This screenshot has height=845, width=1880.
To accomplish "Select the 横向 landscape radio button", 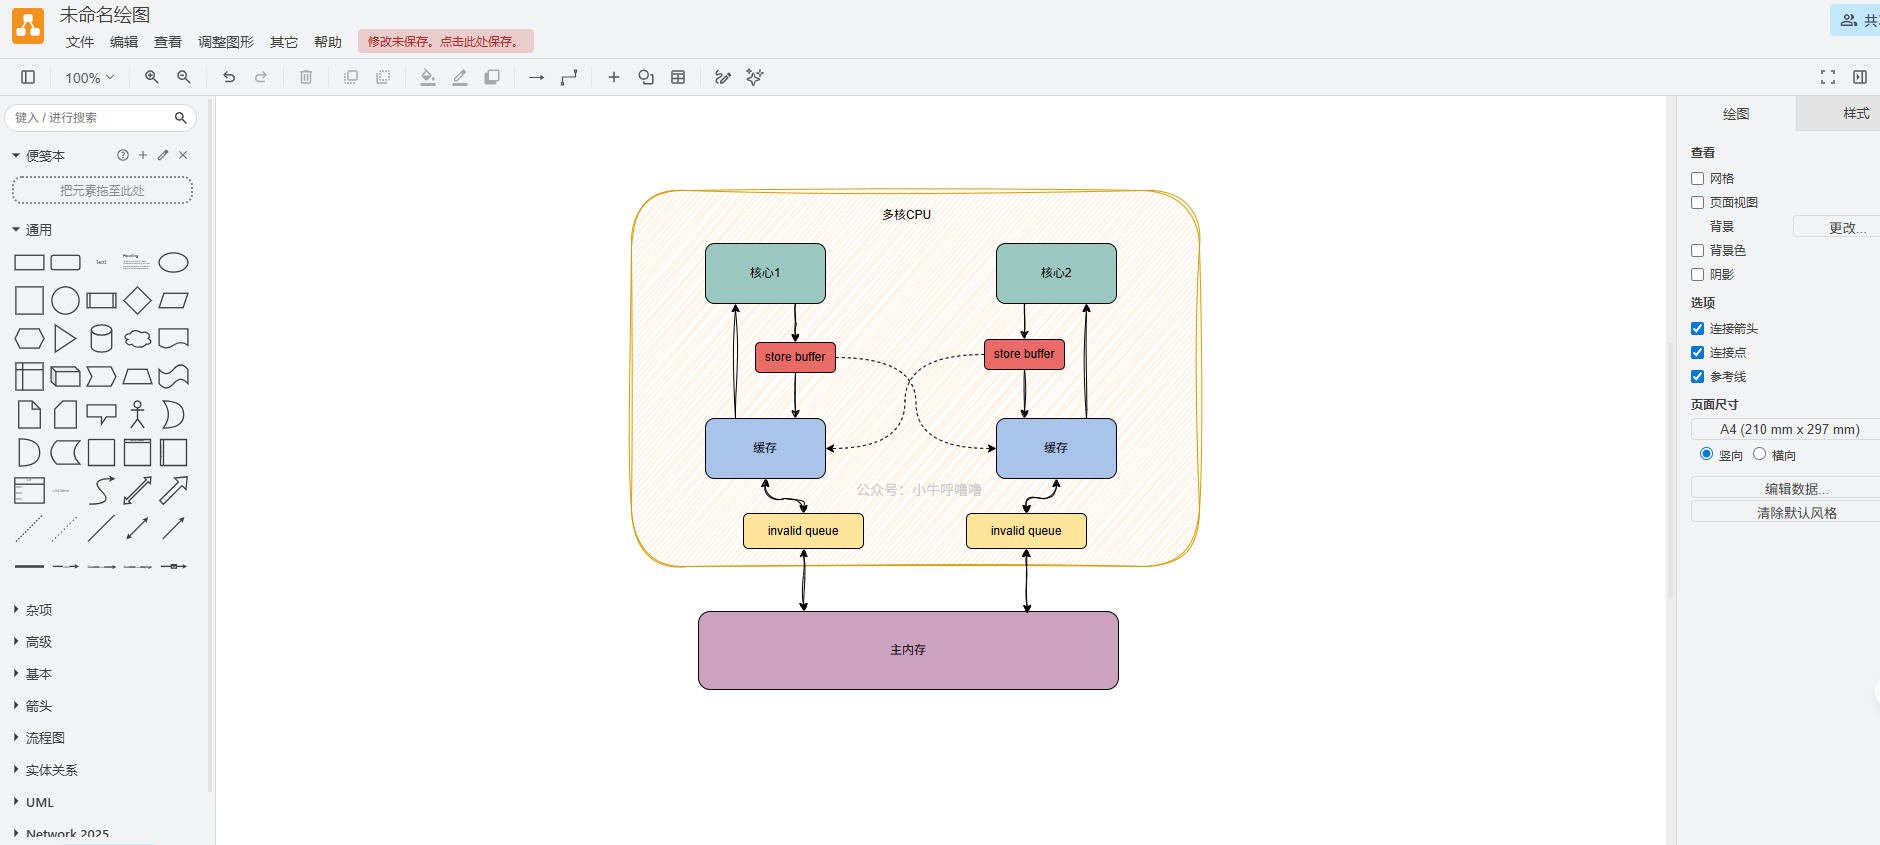I will point(1759,454).
